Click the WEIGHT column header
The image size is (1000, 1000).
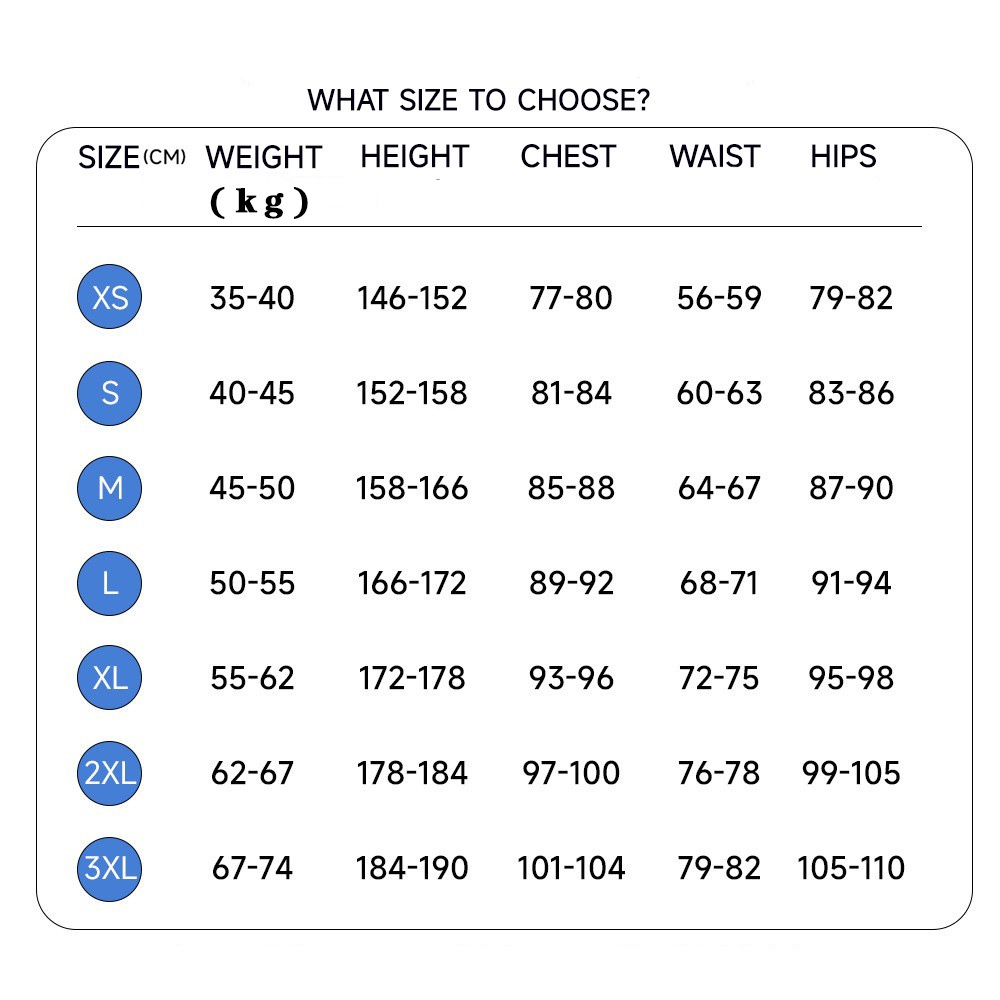(263, 158)
